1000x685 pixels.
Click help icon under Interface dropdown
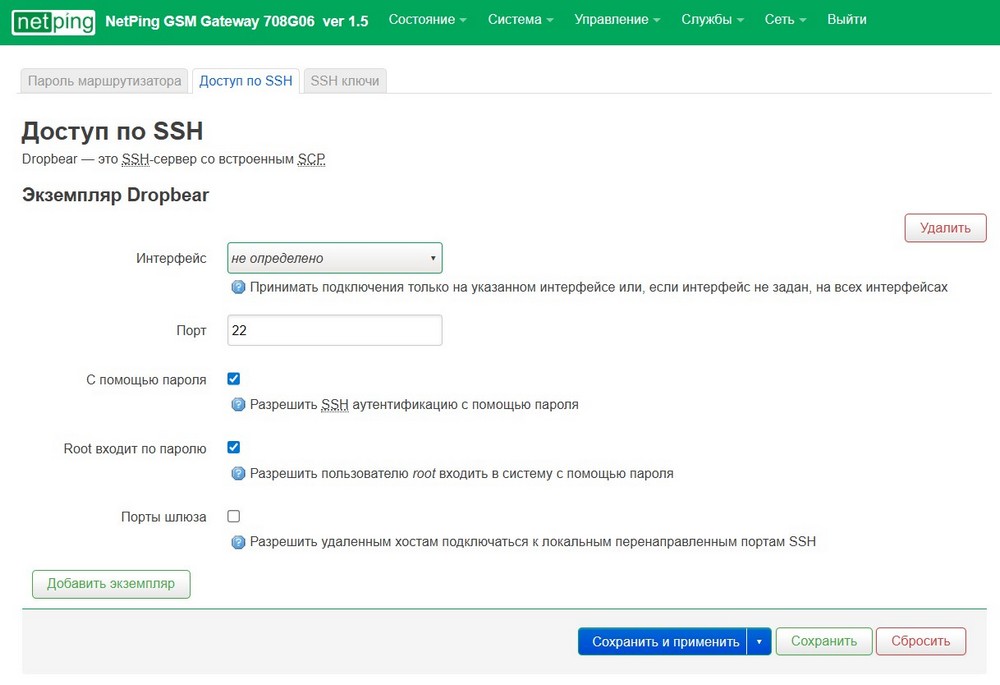pos(238,287)
